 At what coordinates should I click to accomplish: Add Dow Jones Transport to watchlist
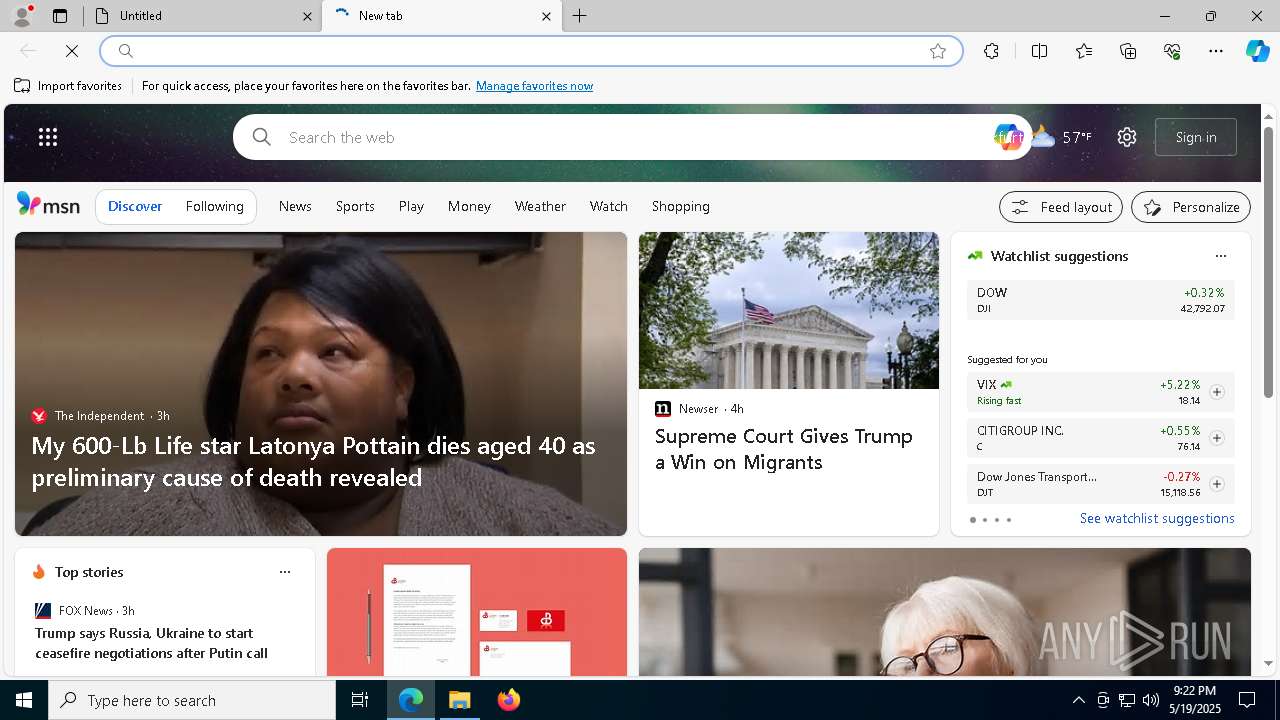(1216, 484)
